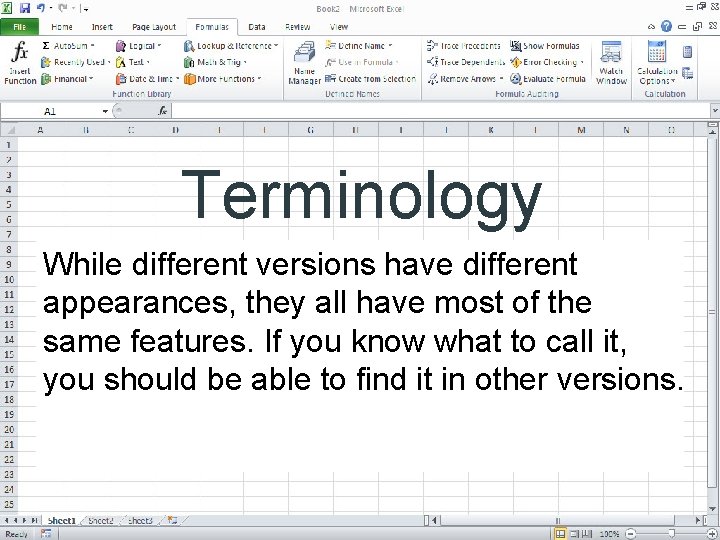
Task: Switch to Page Layout view in status bar
Action: (x=574, y=534)
